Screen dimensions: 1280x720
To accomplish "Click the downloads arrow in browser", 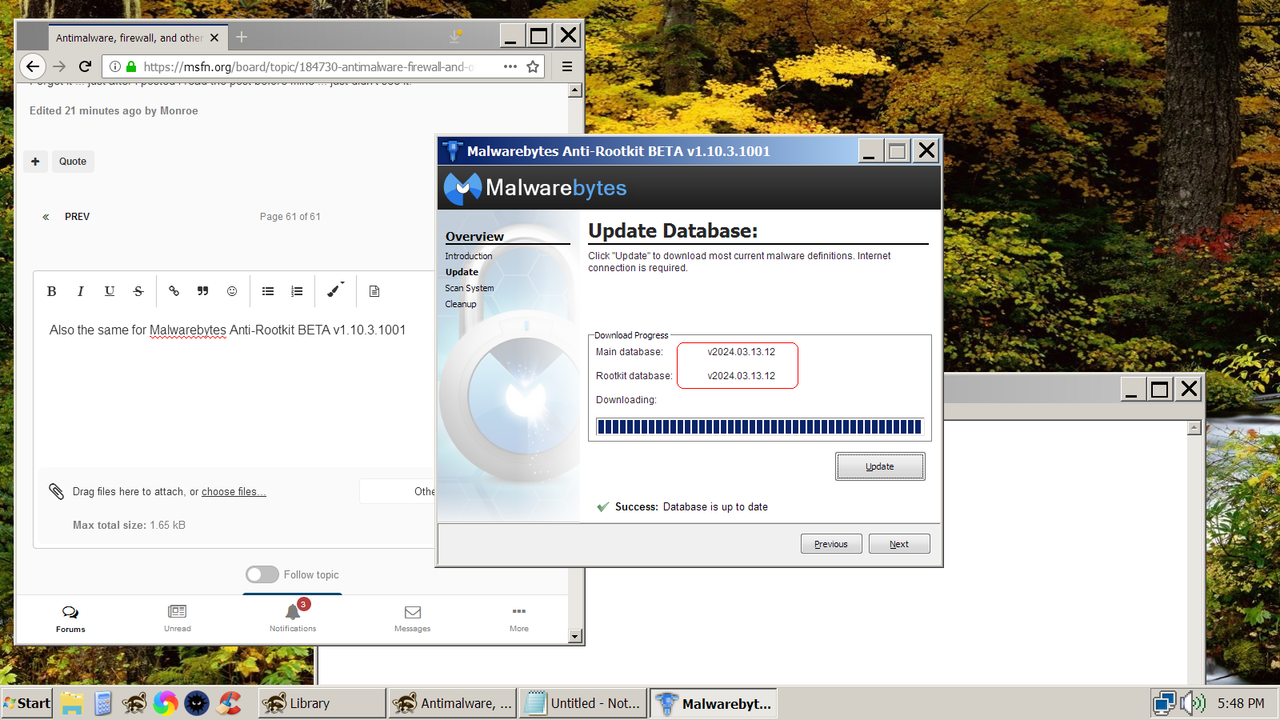I will (456, 36).
